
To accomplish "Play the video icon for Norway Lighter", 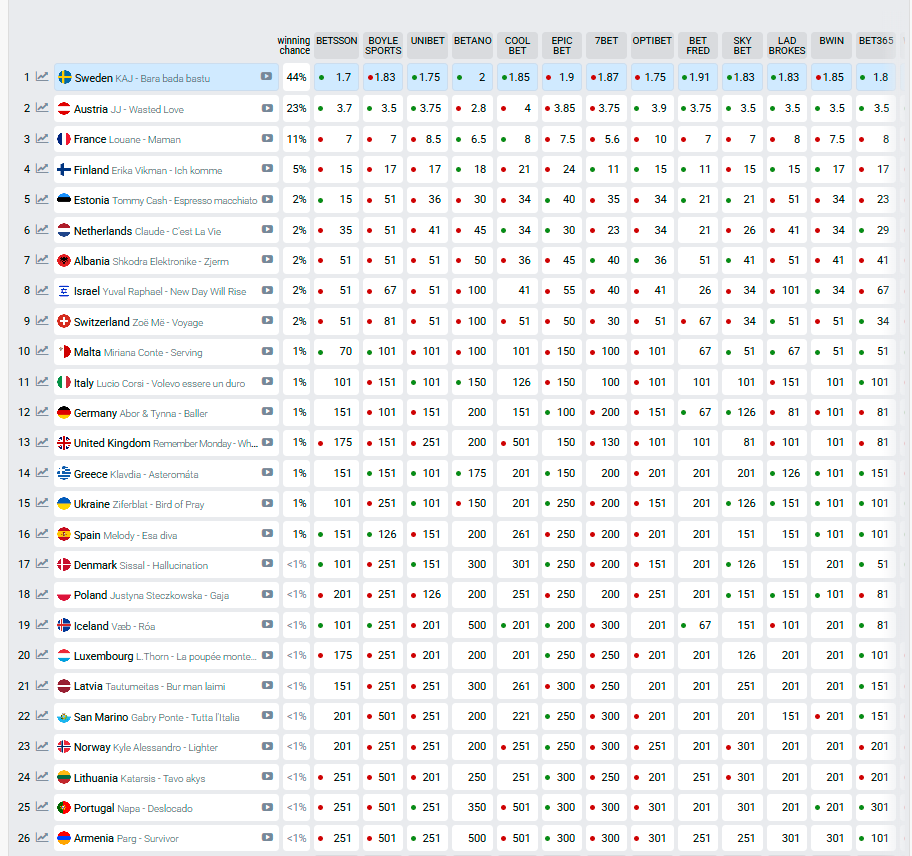I will (x=267, y=746).
